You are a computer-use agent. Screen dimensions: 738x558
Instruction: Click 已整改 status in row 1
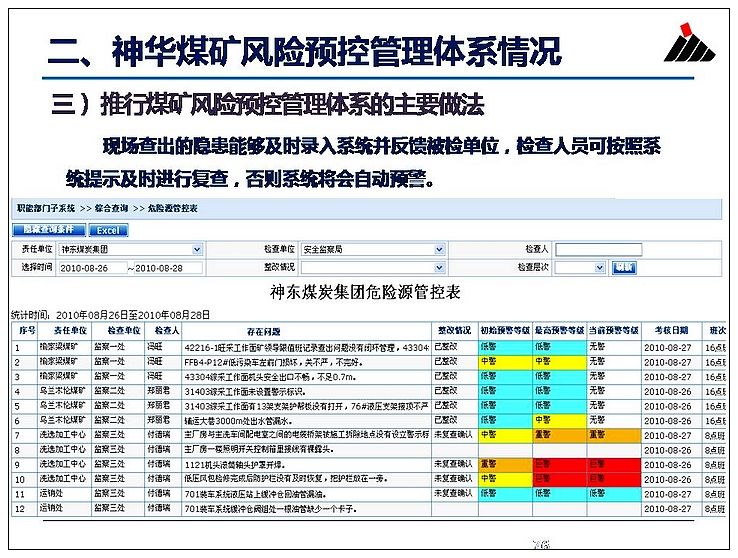446,347
